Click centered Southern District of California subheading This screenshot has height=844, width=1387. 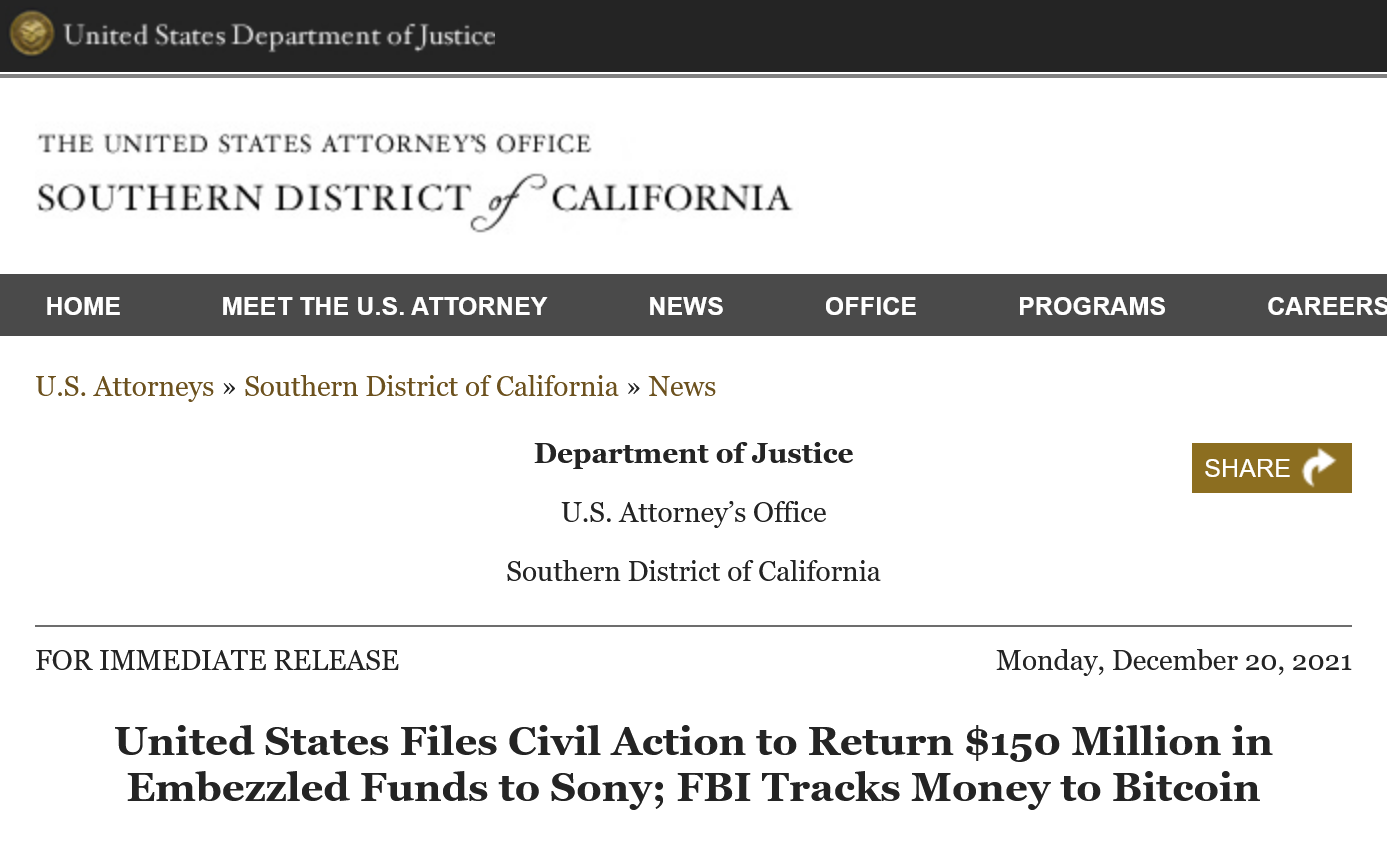(x=693, y=572)
